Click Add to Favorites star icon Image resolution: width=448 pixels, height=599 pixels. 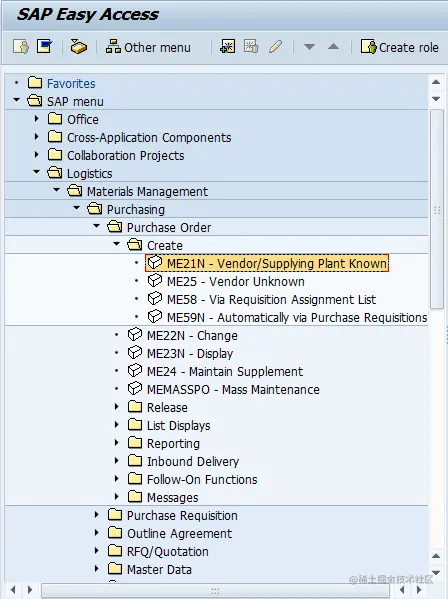(x=228, y=47)
